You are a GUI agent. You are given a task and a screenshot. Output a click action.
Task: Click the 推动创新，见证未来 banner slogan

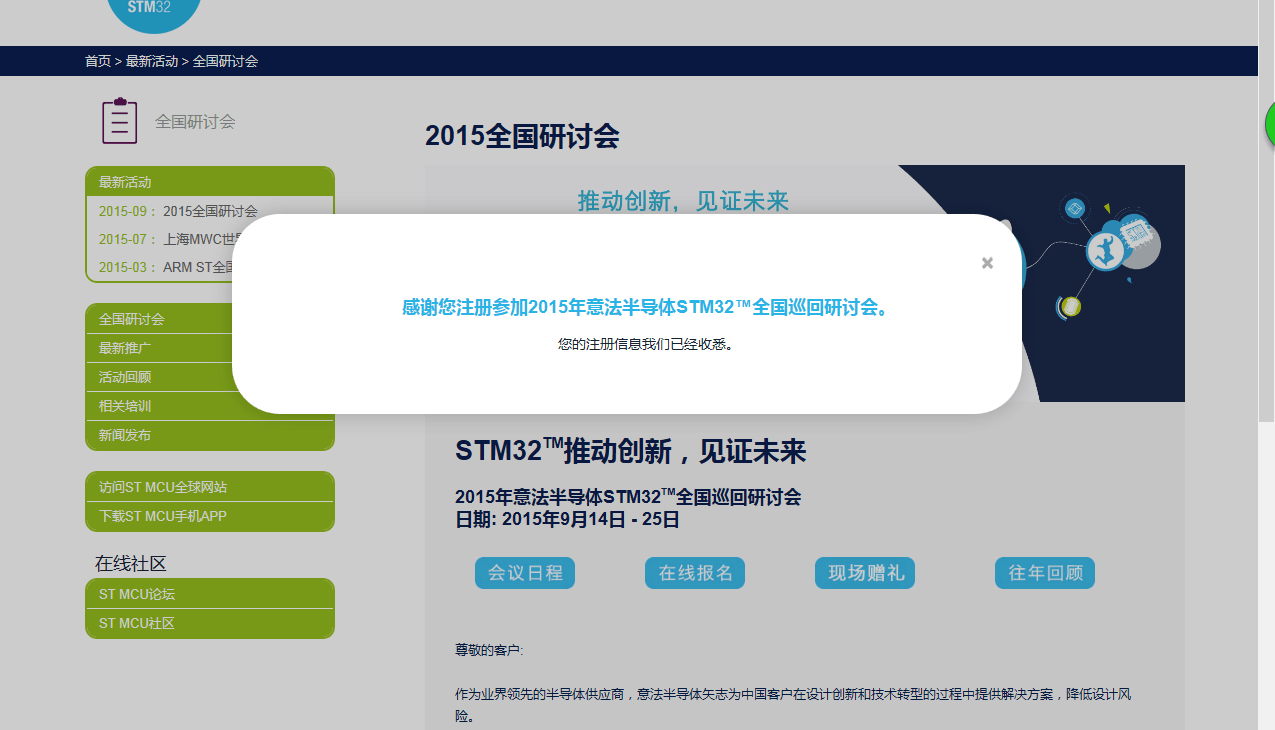point(683,201)
